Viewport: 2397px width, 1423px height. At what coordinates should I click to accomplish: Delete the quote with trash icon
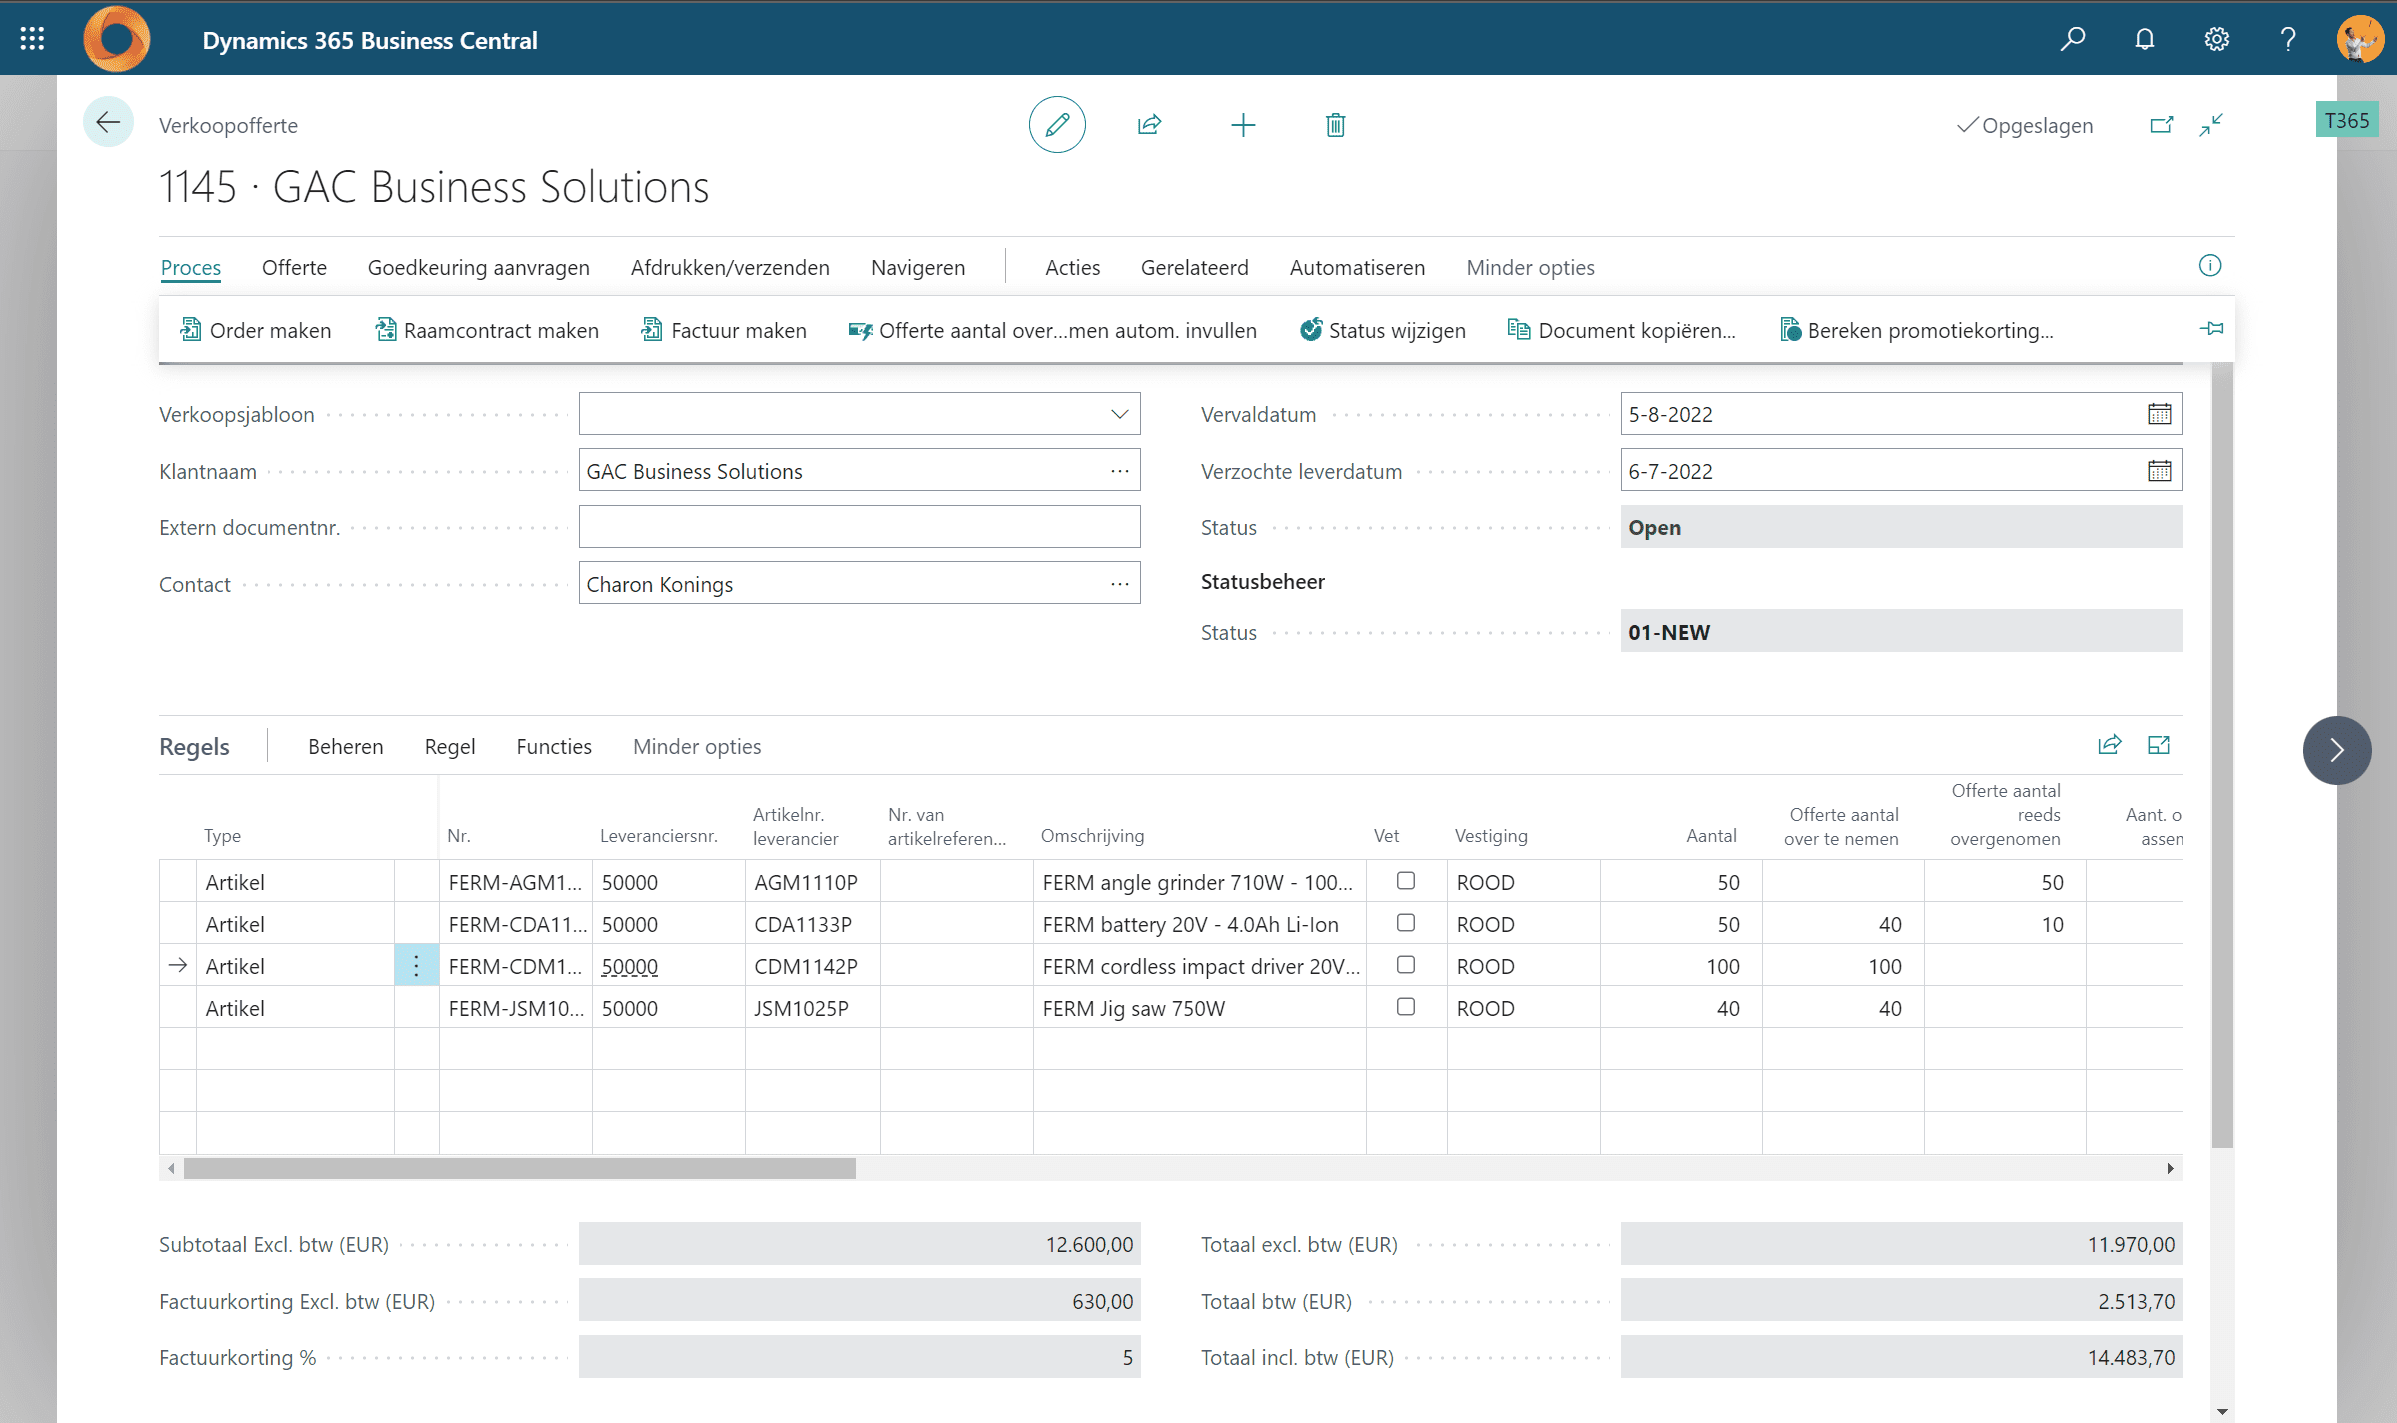point(1335,125)
